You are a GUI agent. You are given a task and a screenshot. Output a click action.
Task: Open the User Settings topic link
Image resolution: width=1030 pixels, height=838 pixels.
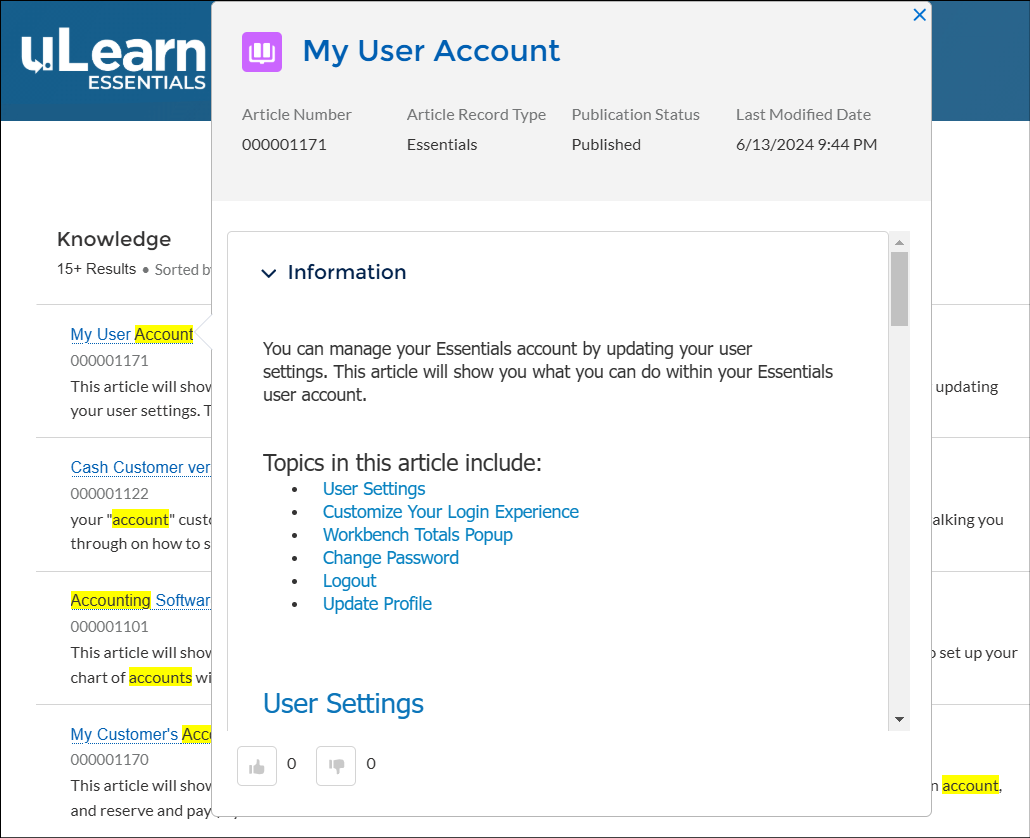point(373,489)
